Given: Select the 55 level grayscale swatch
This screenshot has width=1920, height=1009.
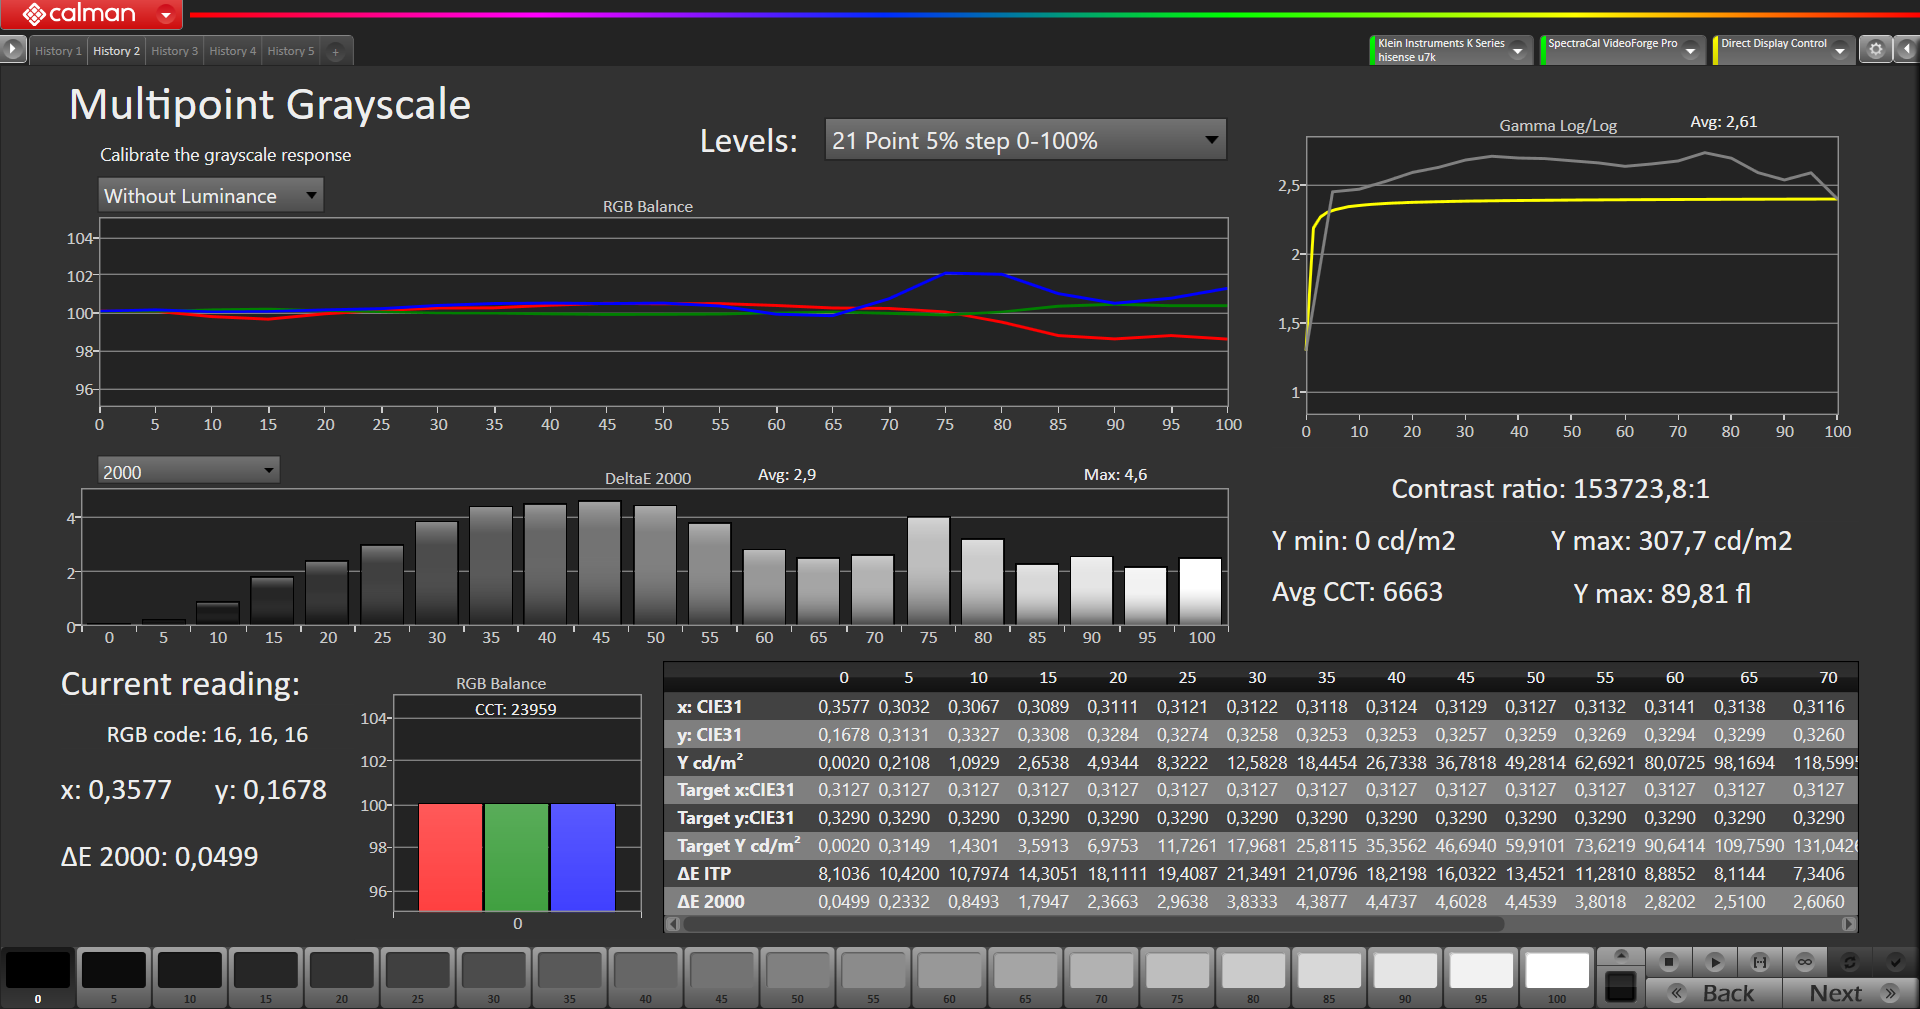Looking at the screenshot, I should pos(874,975).
